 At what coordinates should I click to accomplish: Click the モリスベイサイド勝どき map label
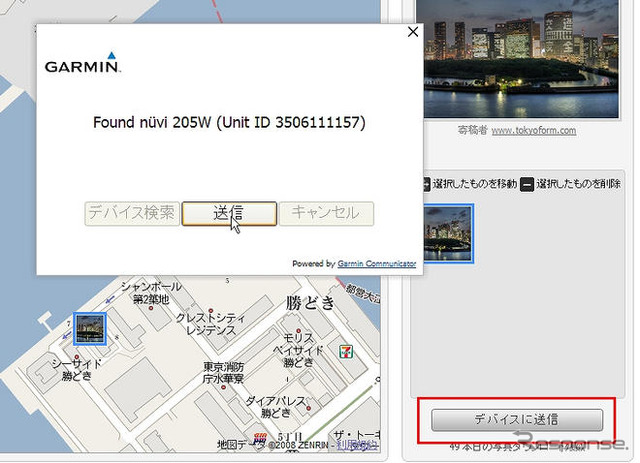pyautogui.click(x=299, y=350)
